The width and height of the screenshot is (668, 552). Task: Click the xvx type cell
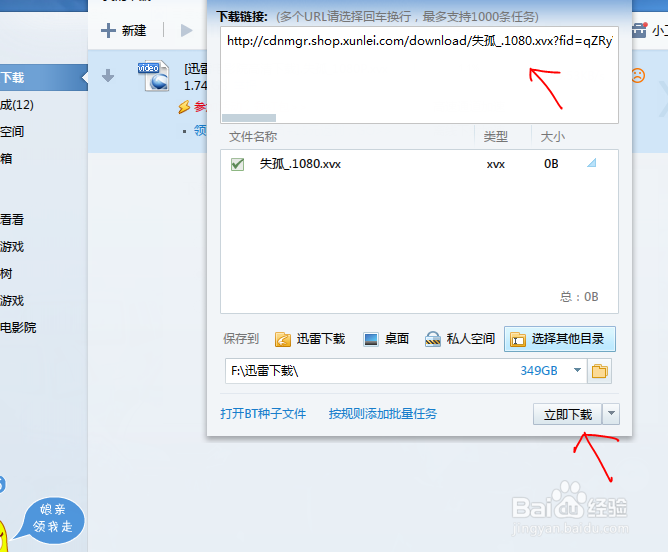pos(495,164)
